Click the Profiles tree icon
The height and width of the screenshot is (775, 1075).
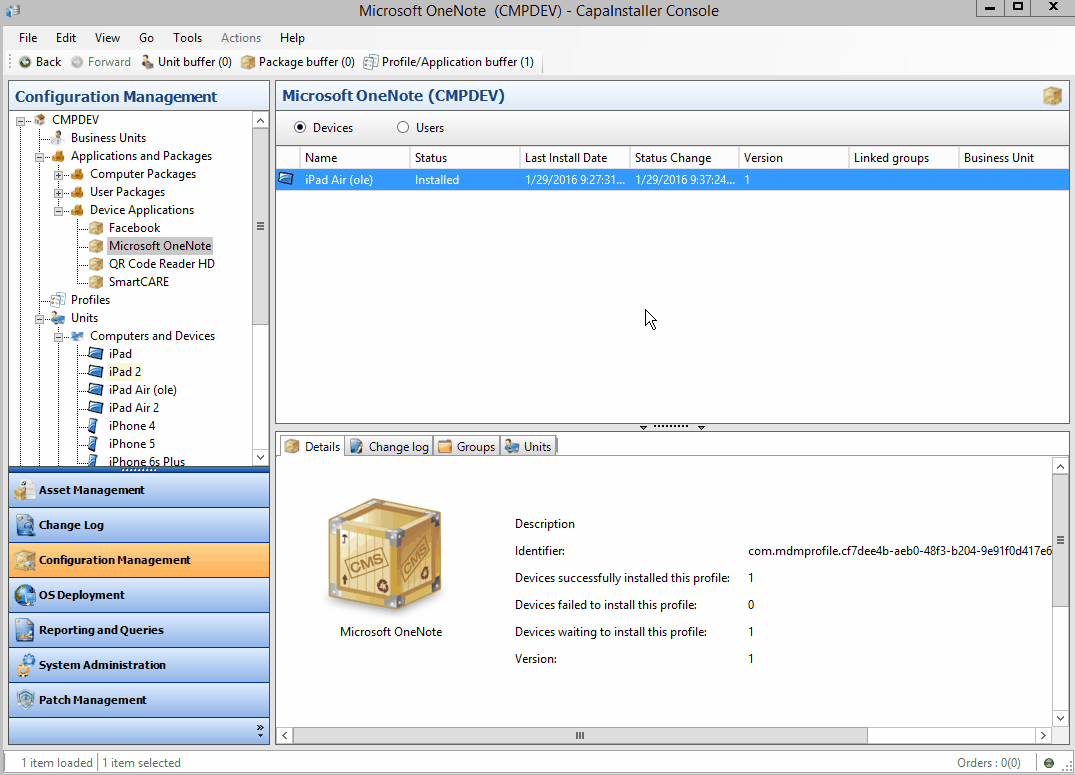click(x=59, y=300)
